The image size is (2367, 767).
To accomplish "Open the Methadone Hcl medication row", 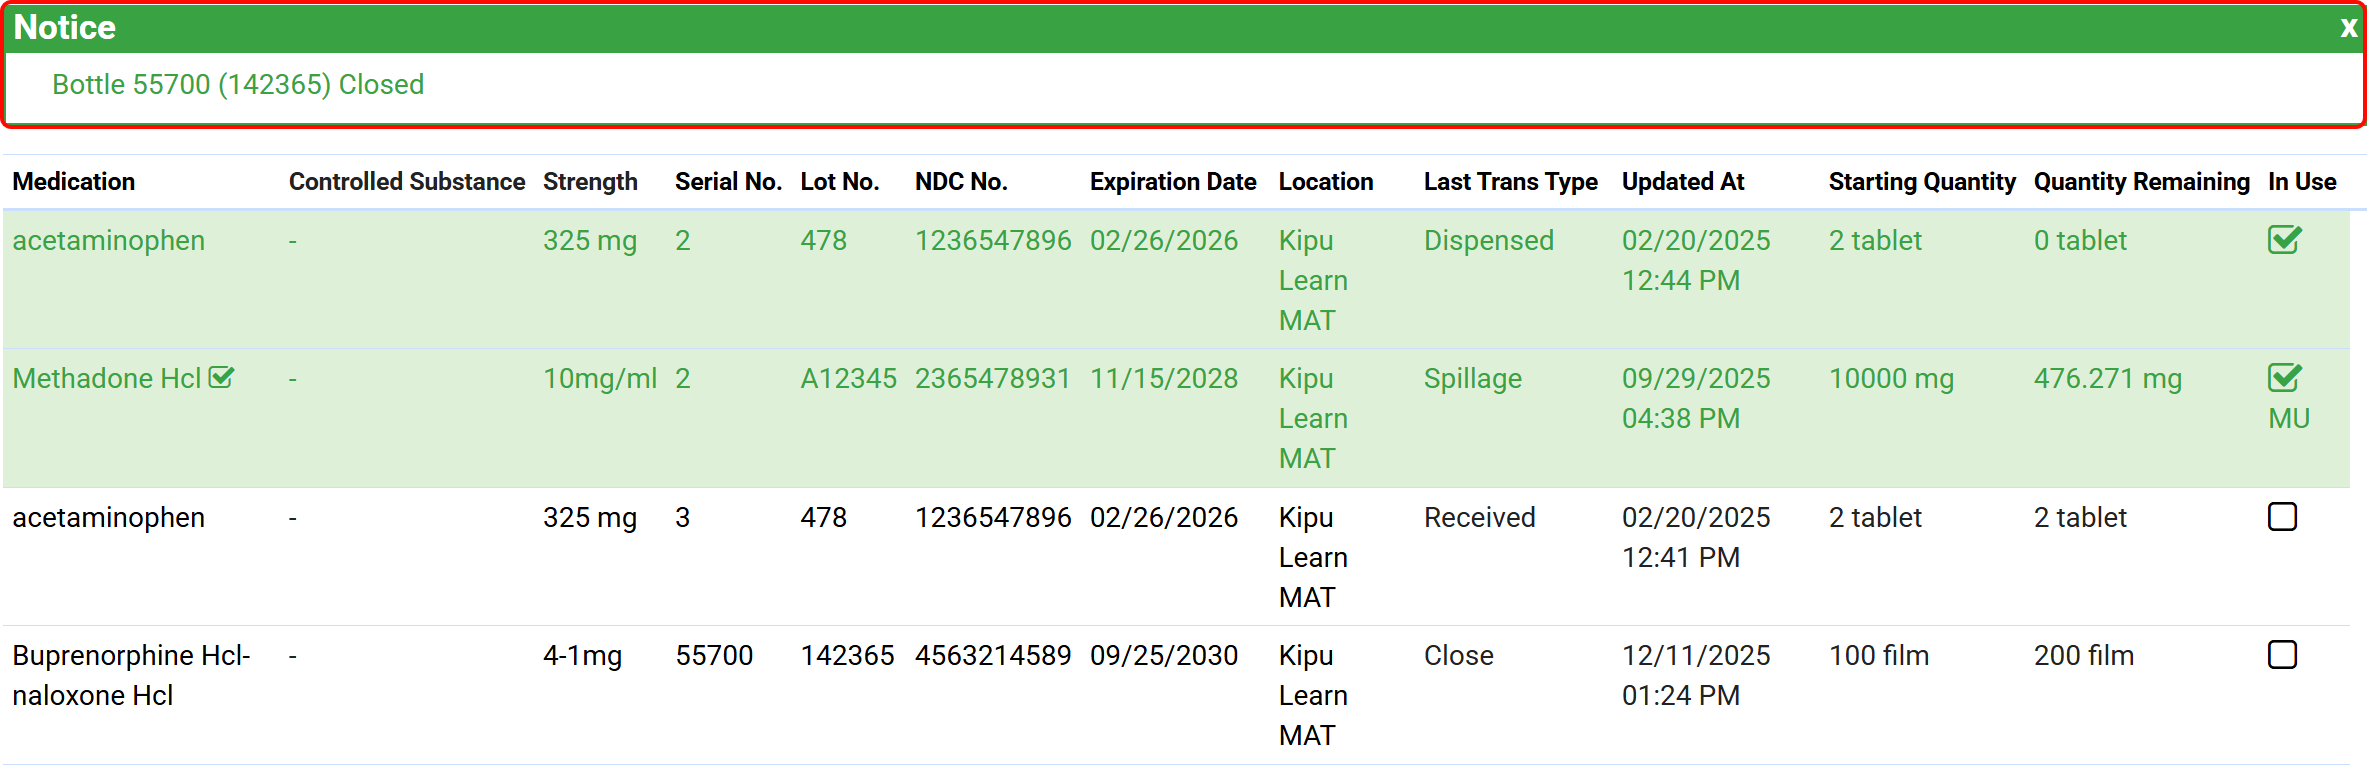I will point(107,379).
